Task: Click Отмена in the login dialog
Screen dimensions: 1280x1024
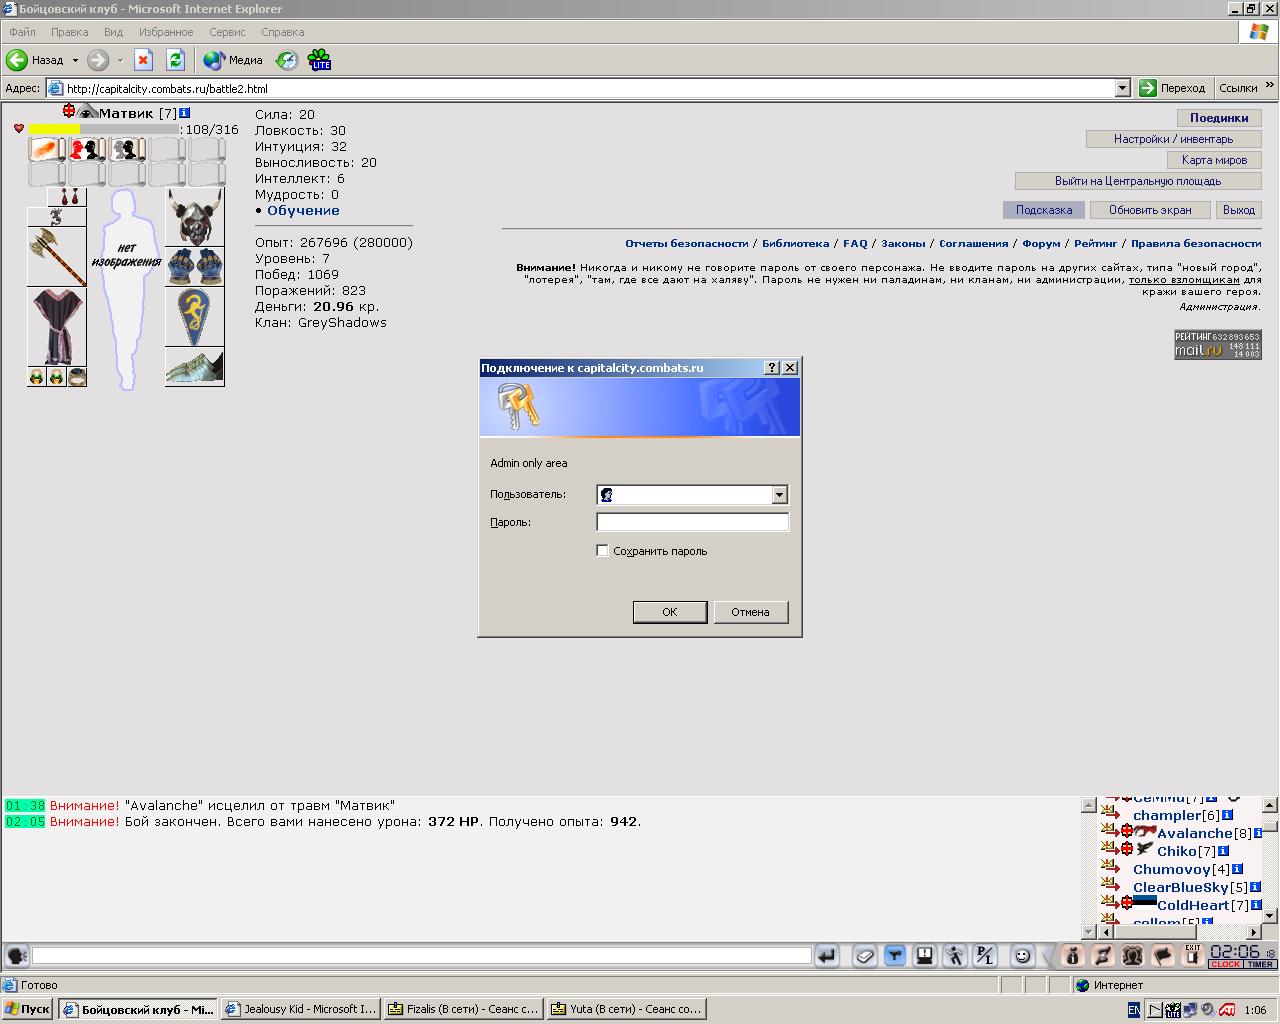Action: coord(751,612)
